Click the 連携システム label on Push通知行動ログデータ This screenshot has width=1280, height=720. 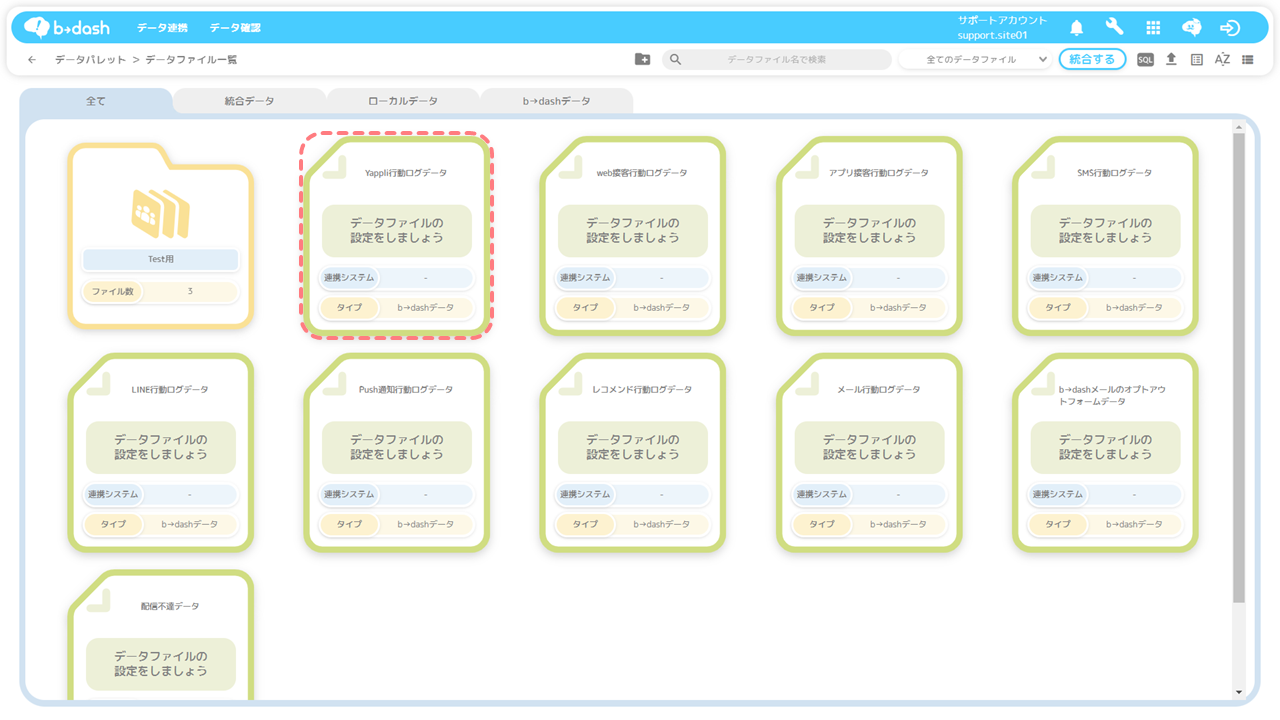pos(349,494)
